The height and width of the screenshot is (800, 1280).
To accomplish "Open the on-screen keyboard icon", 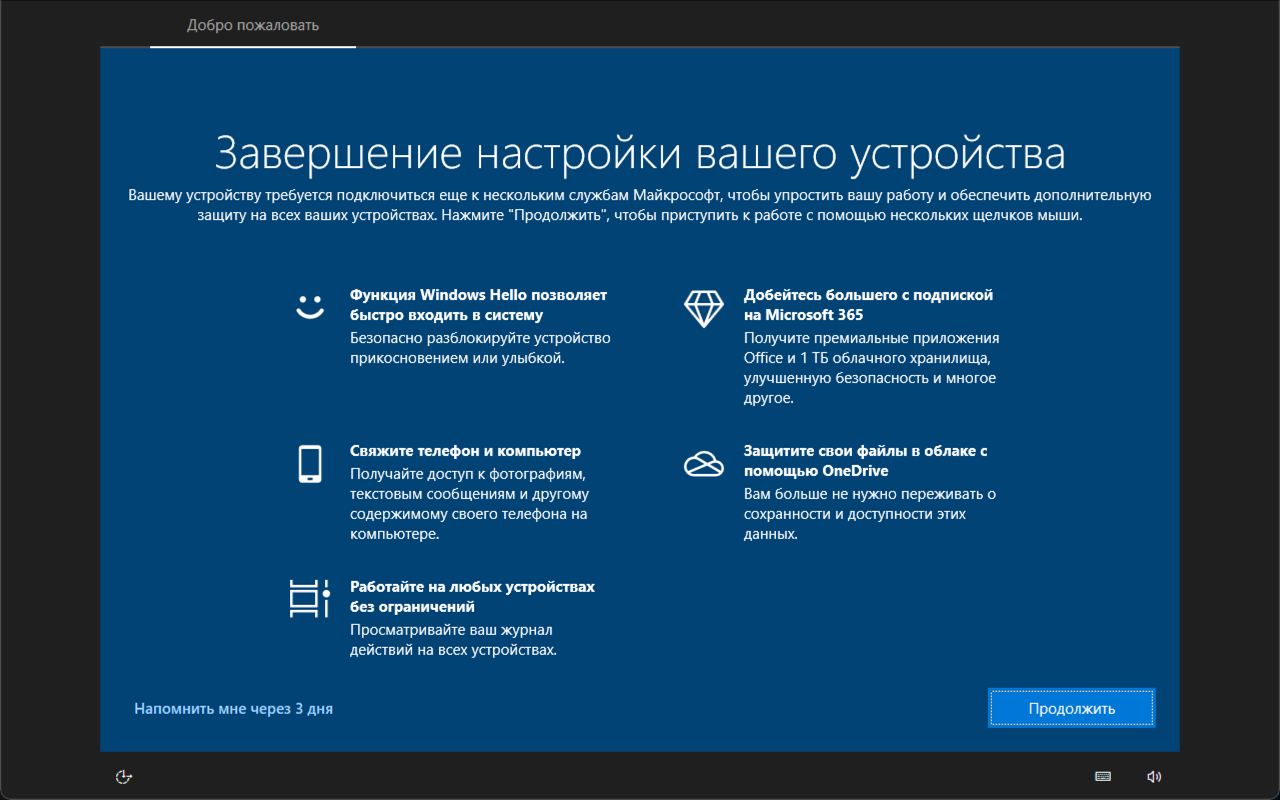I will [1103, 776].
